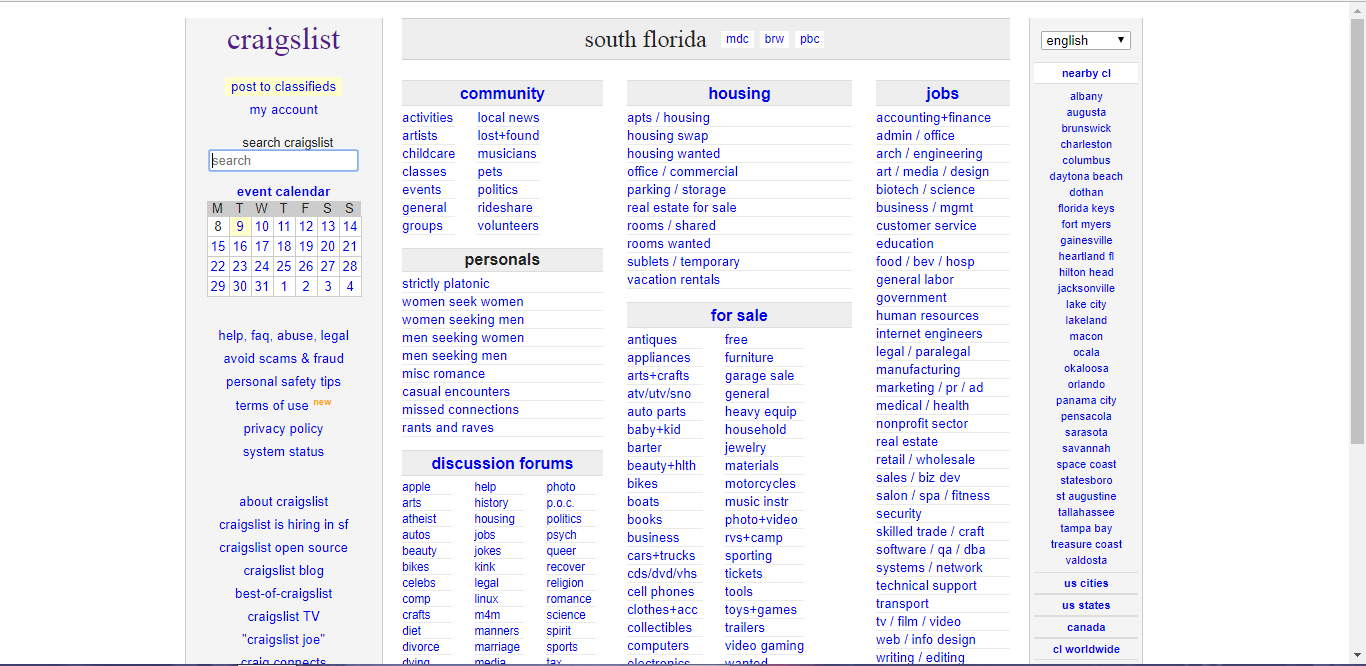The width and height of the screenshot is (1366, 666).
Task: Expand the us states section
Action: point(1085,605)
